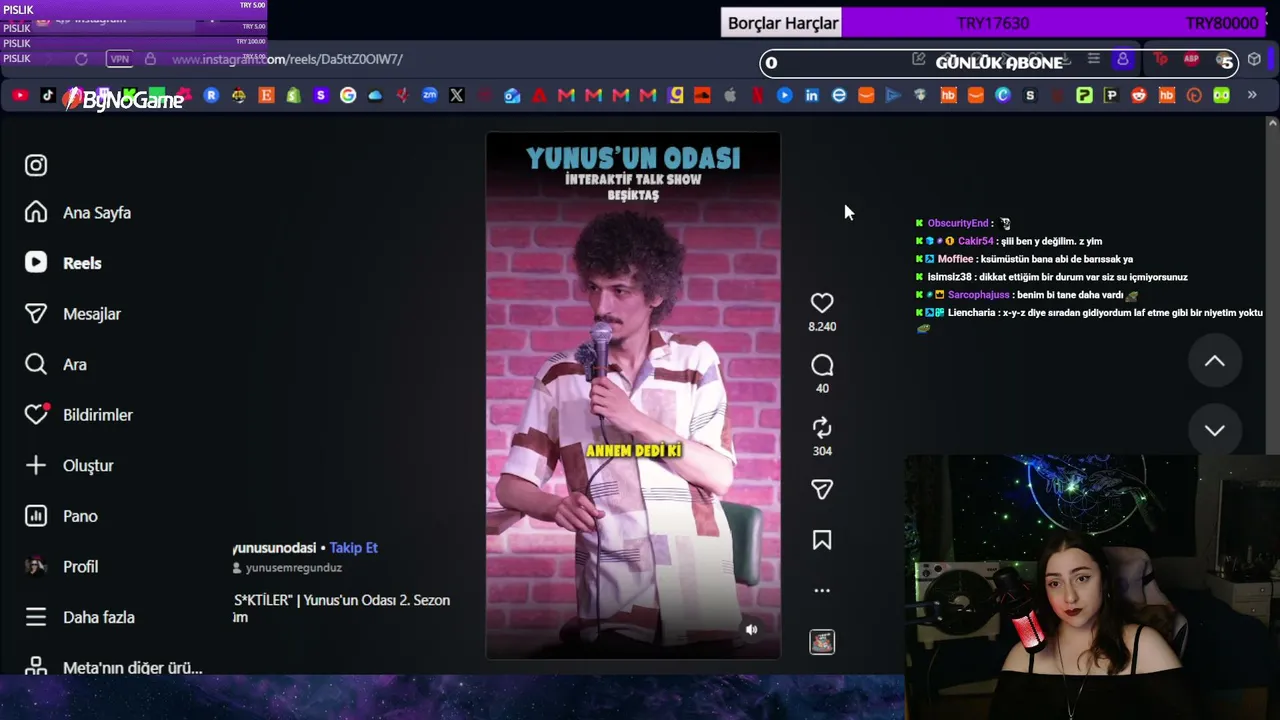Image resolution: width=1280 pixels, height=720 pixels.
Task: Open the Etsy bookmark
Action: coord(266,95)
